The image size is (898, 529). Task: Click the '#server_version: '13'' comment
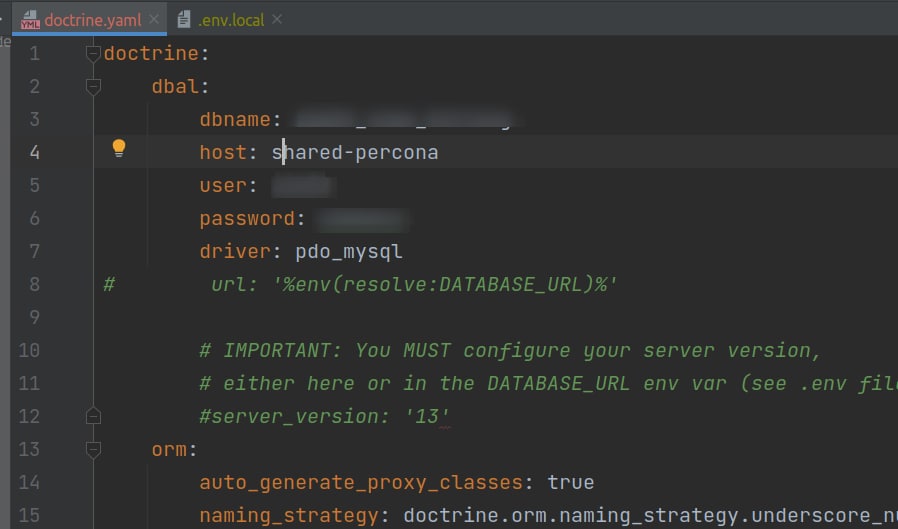coord(324,416)
